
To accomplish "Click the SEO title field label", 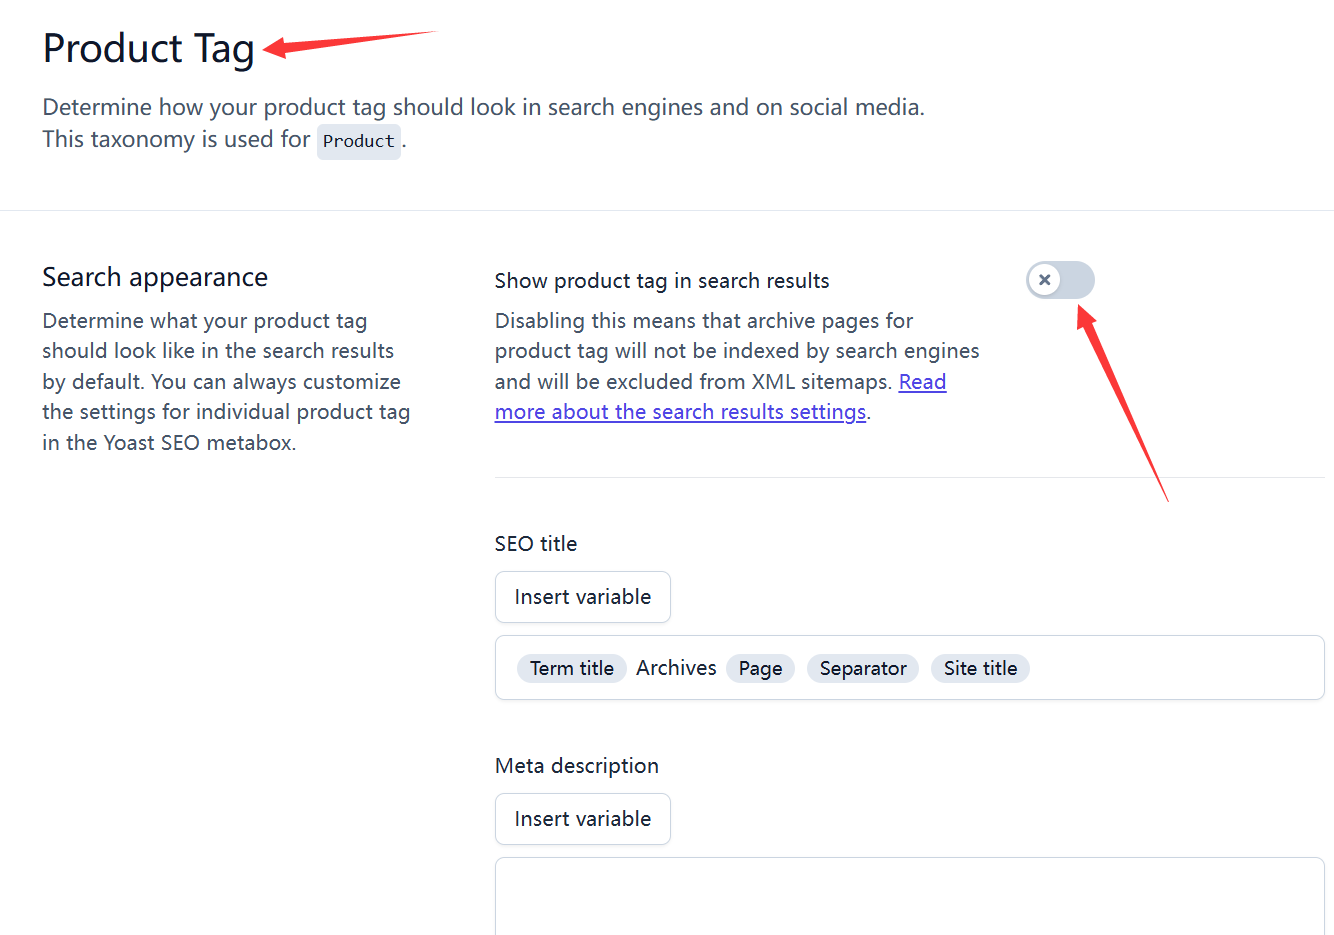I will click(x=535, y=544).
